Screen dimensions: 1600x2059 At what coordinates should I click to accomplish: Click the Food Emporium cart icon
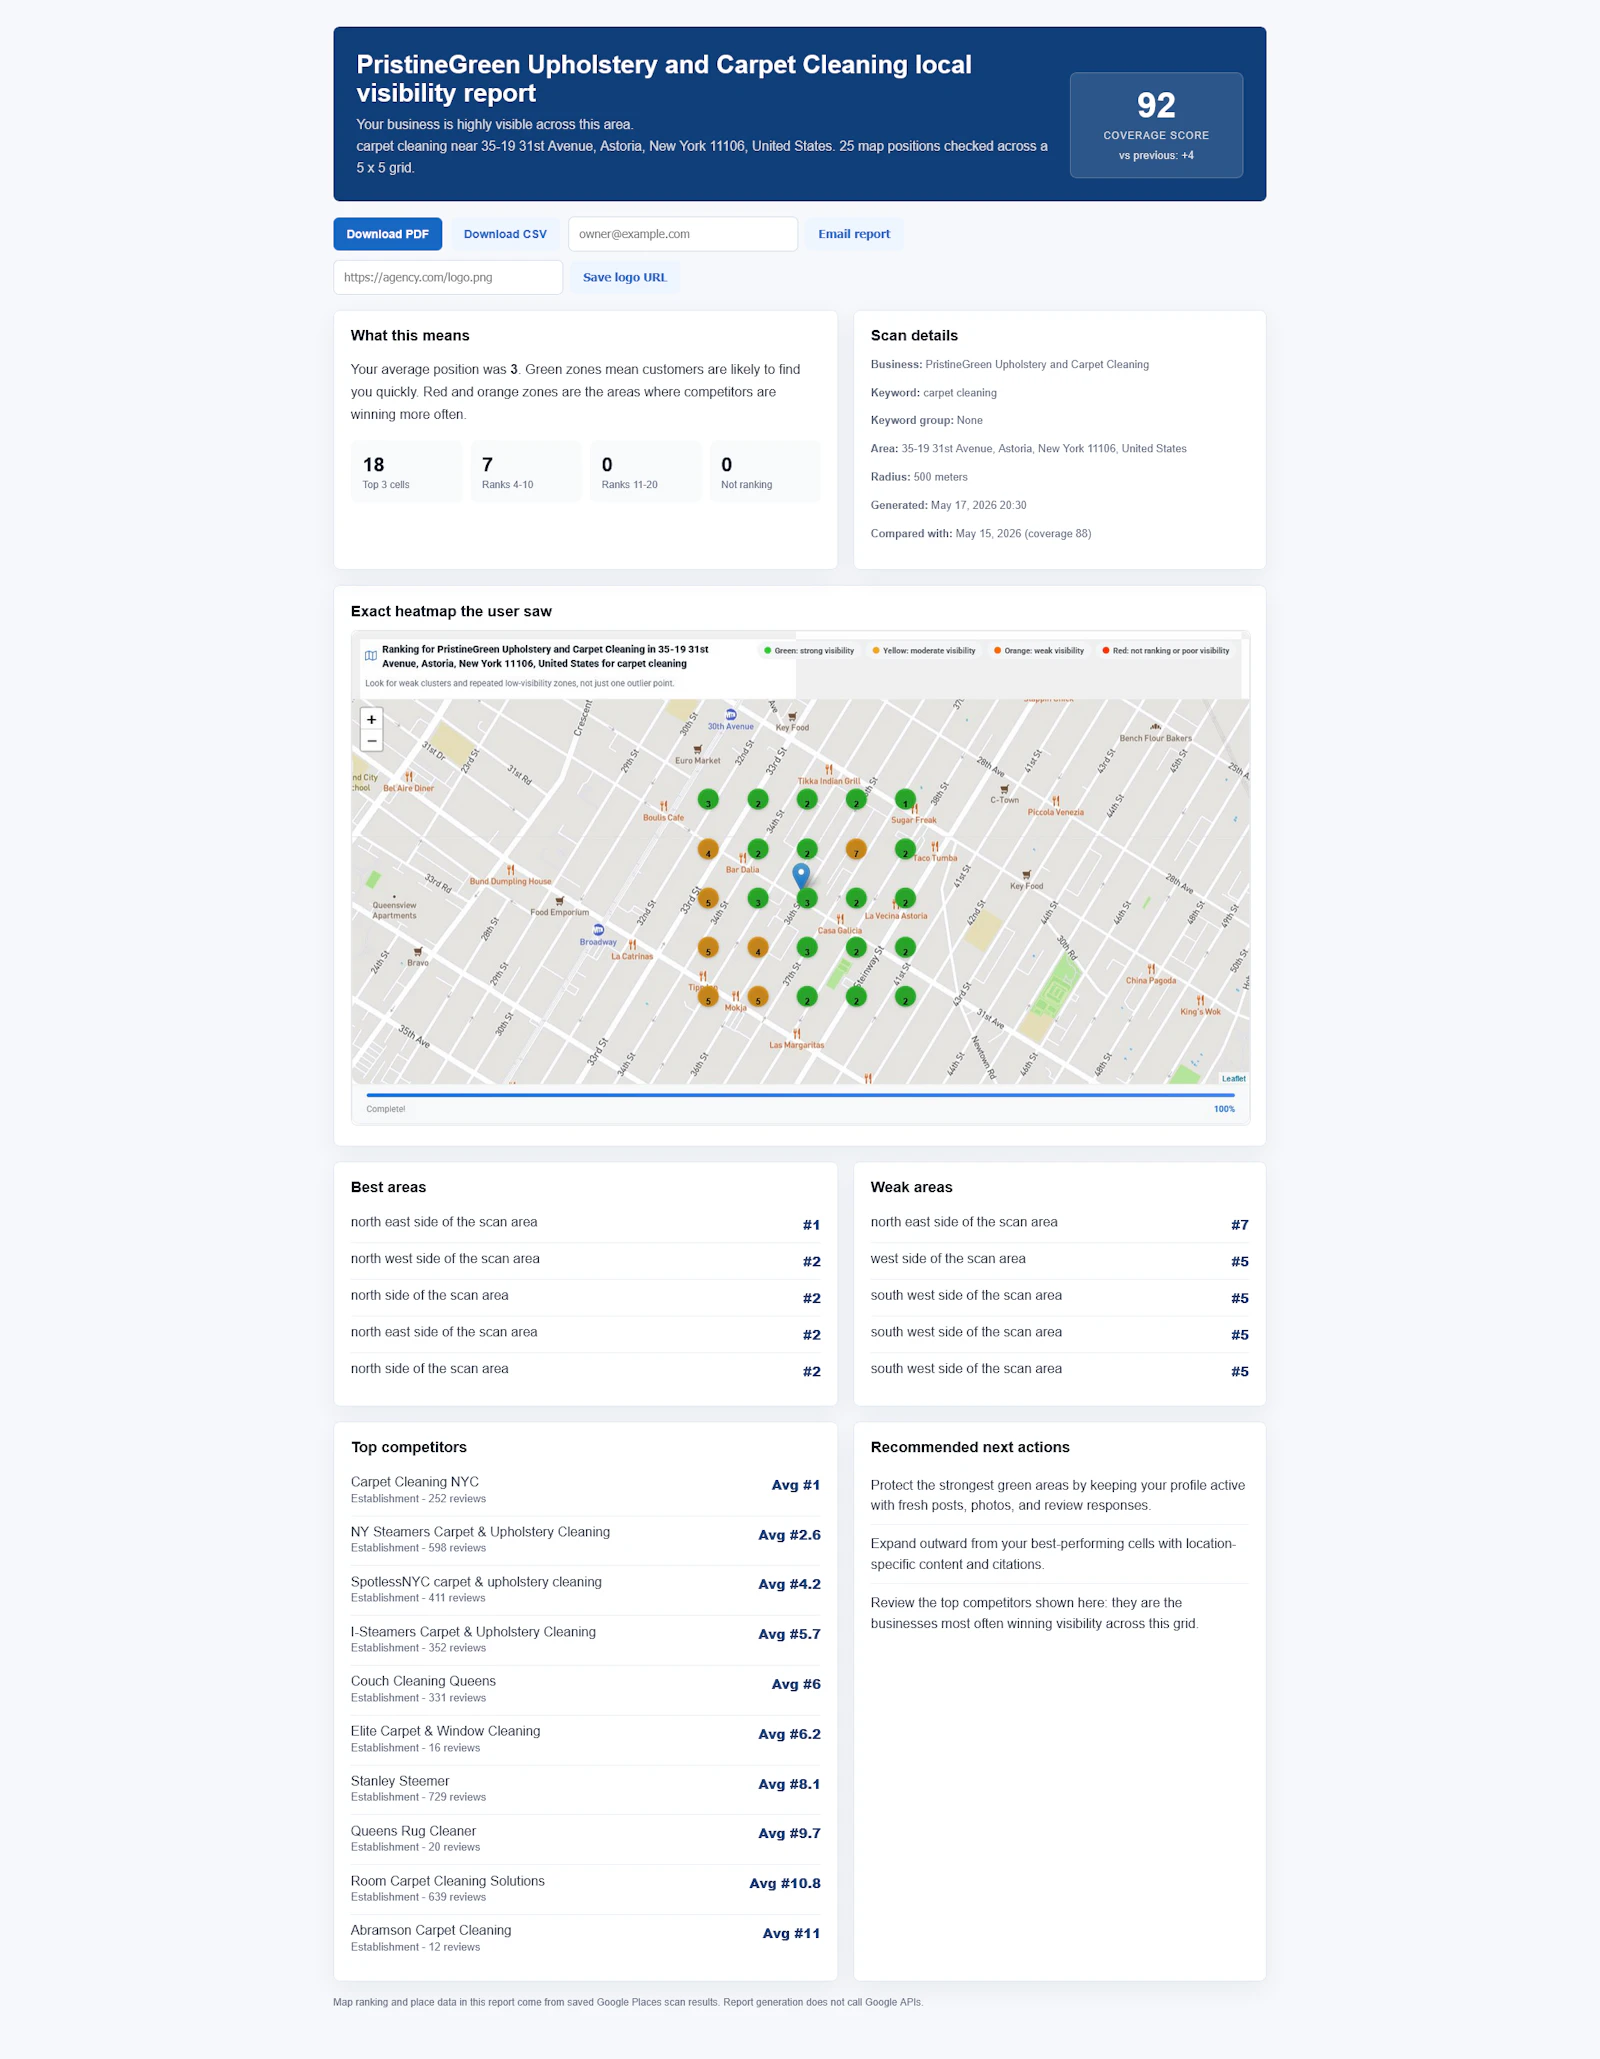pos(560,901)
